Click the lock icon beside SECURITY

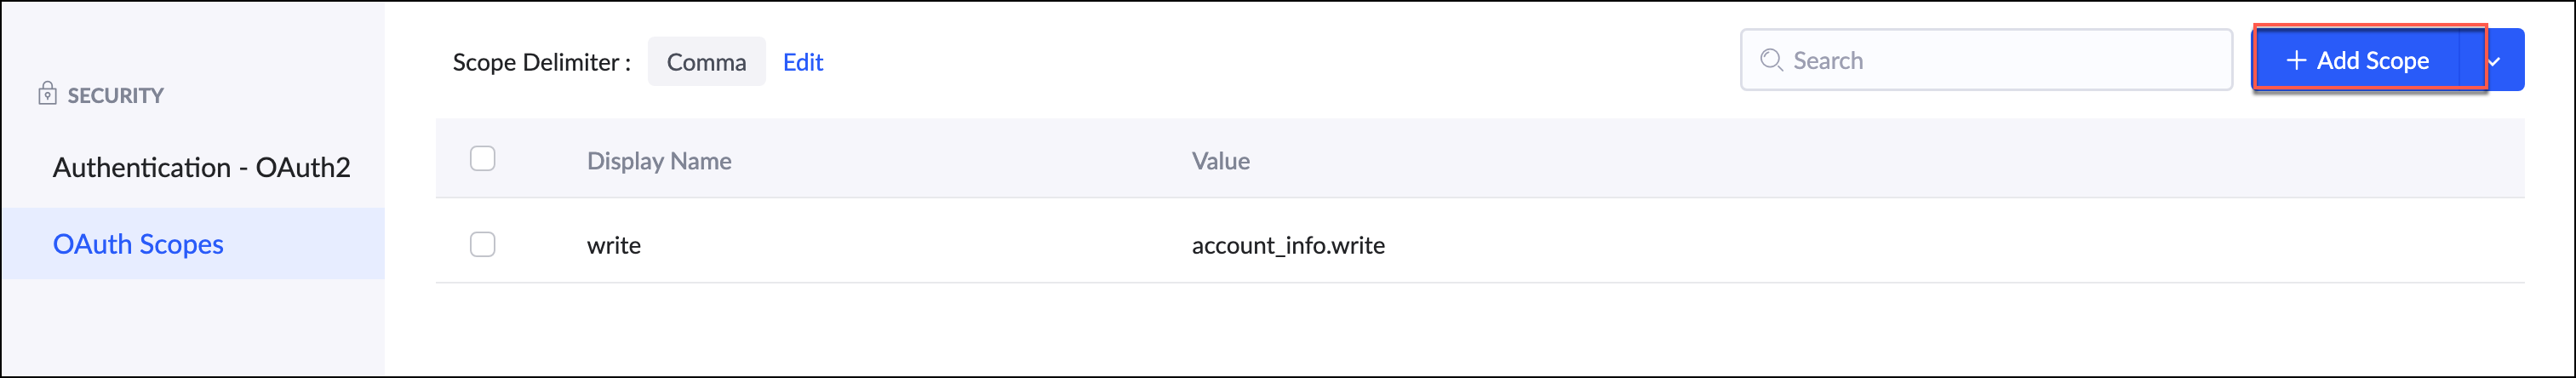[x=47, y=94]
